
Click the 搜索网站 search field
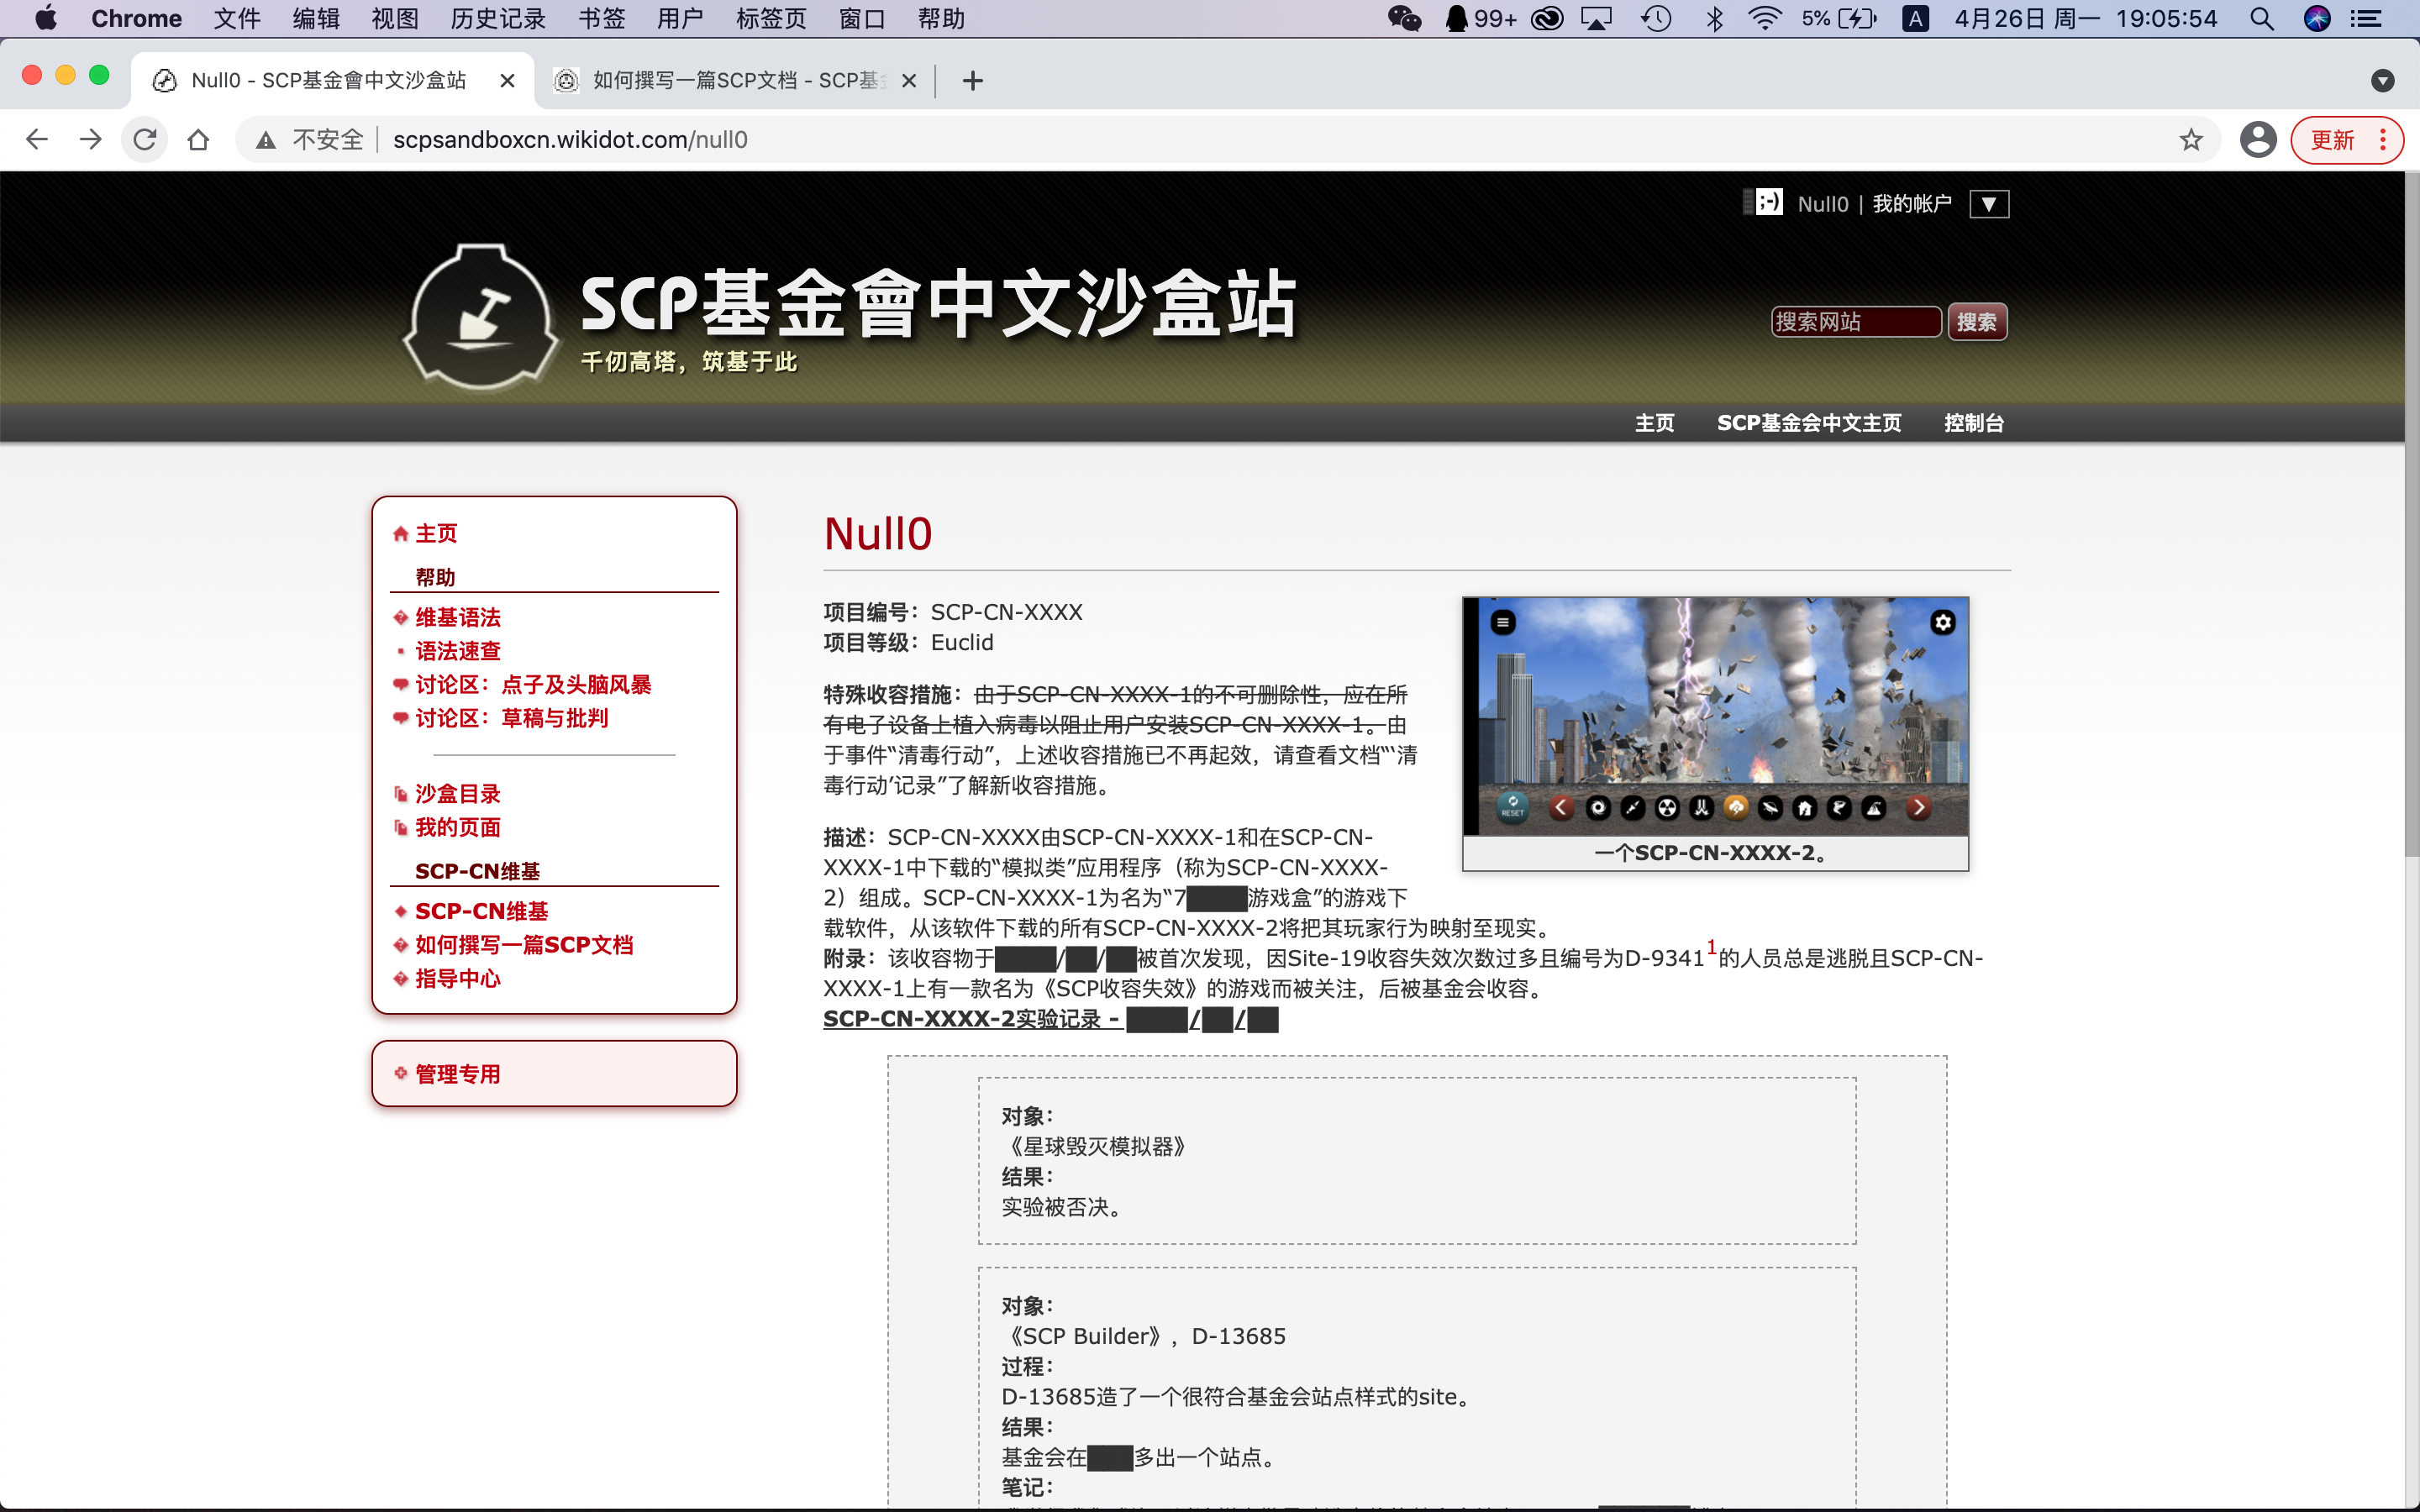[1856, 322]
